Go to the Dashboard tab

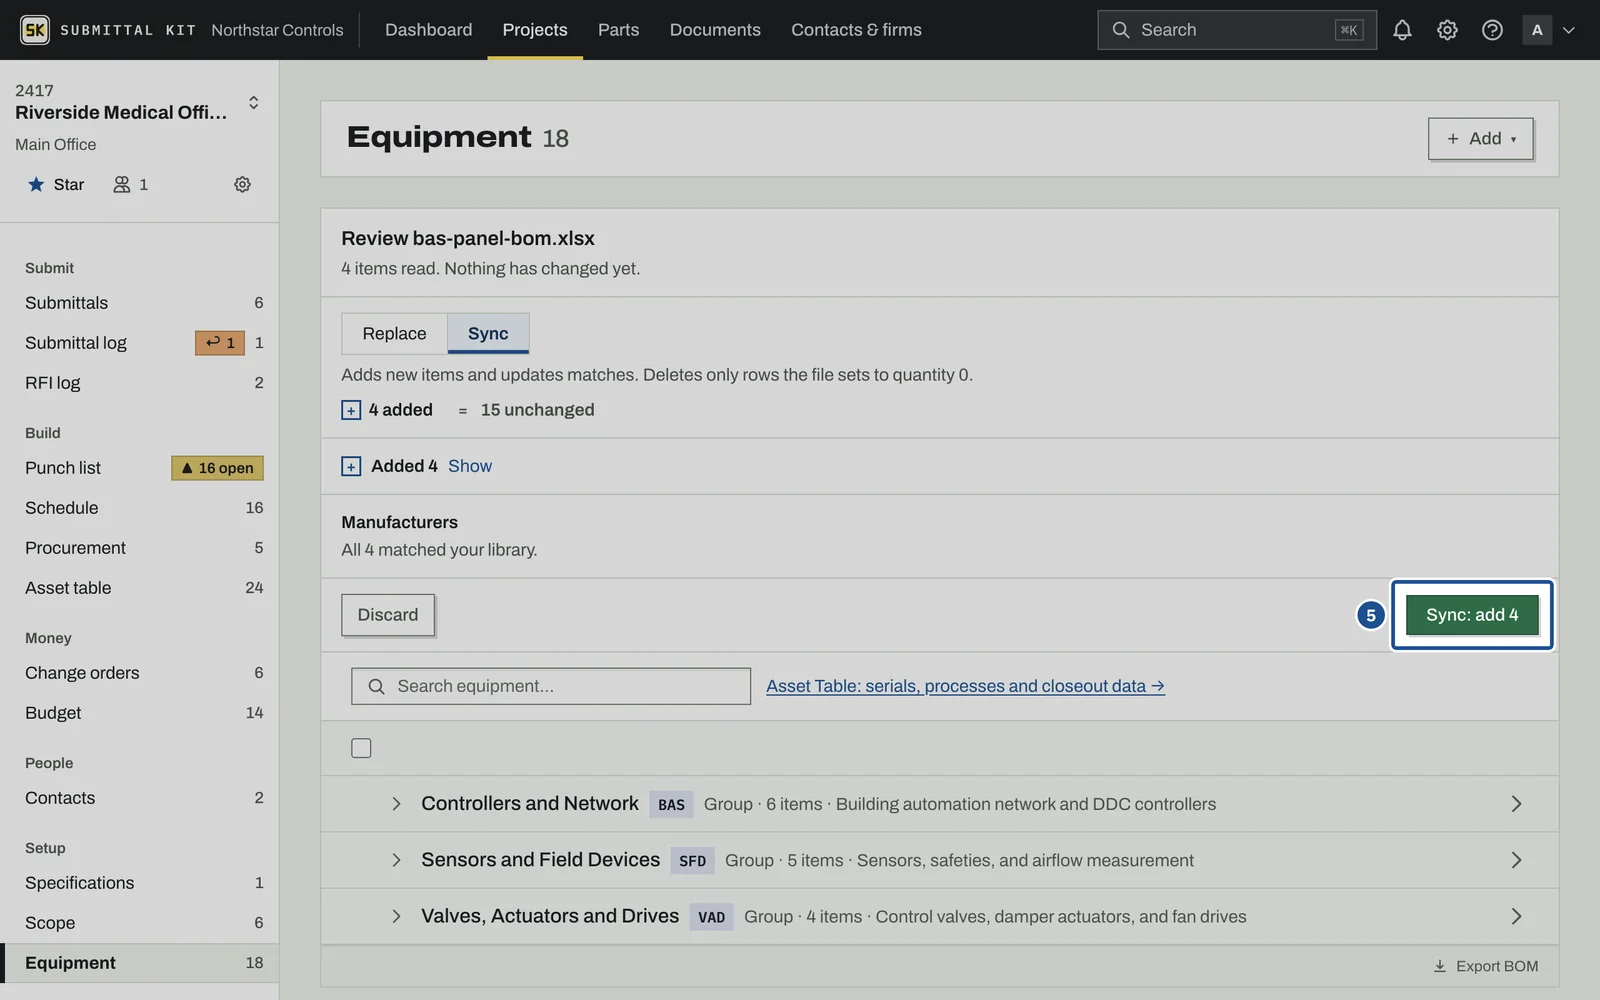pyautogui.click(x=428, y=30)
